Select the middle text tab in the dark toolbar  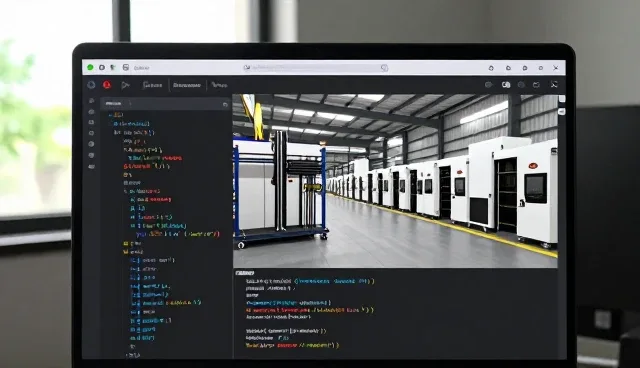[187, 85]
